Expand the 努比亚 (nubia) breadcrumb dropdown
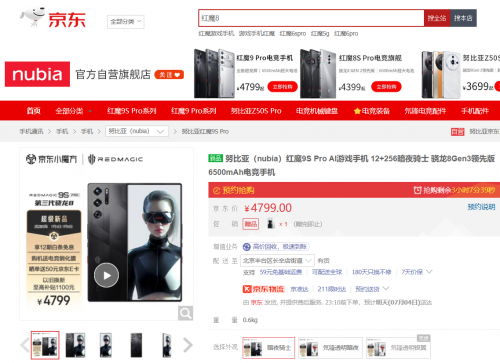The height and width of the screenshot is (363, 500). [x=137, y=131]
